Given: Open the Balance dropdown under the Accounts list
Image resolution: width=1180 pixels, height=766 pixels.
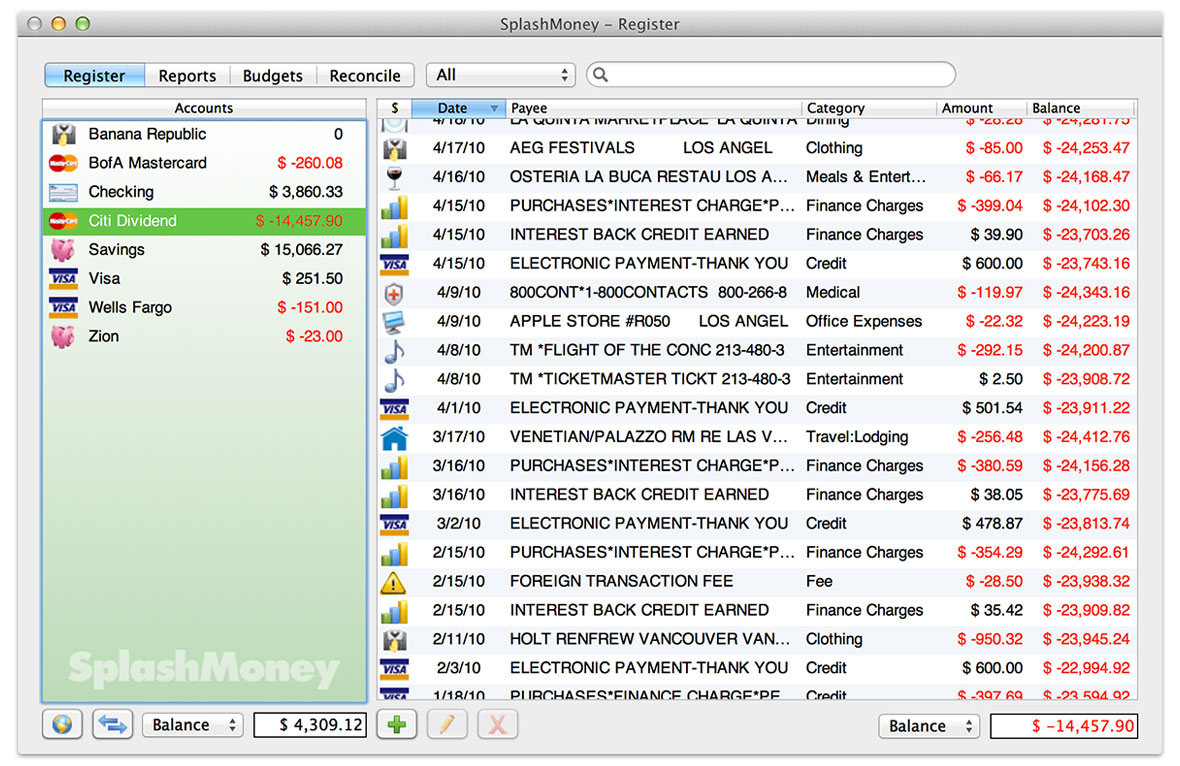Looking at the screenshot, I should pyautogui.click(x=193, y=725).
